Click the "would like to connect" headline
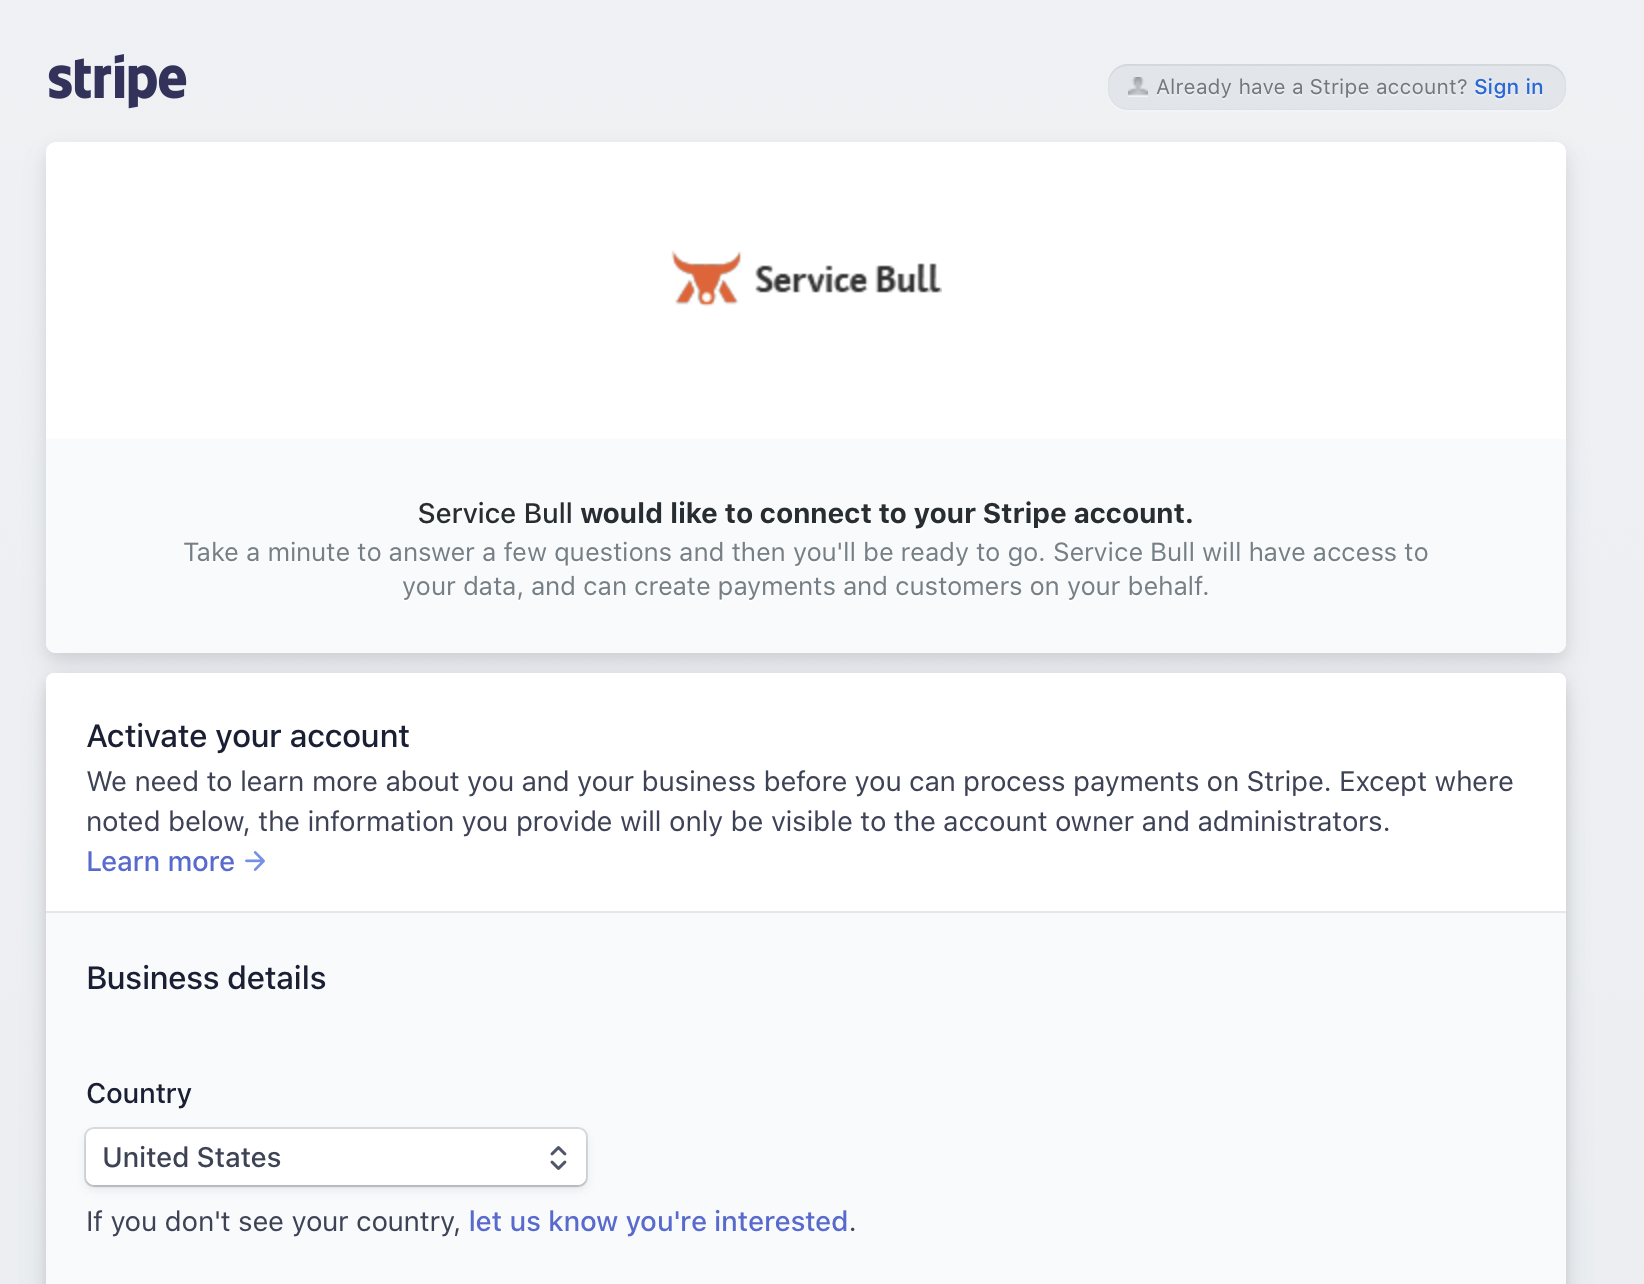The height and width of the screenshot is (1284, 1644). point(805,513)
